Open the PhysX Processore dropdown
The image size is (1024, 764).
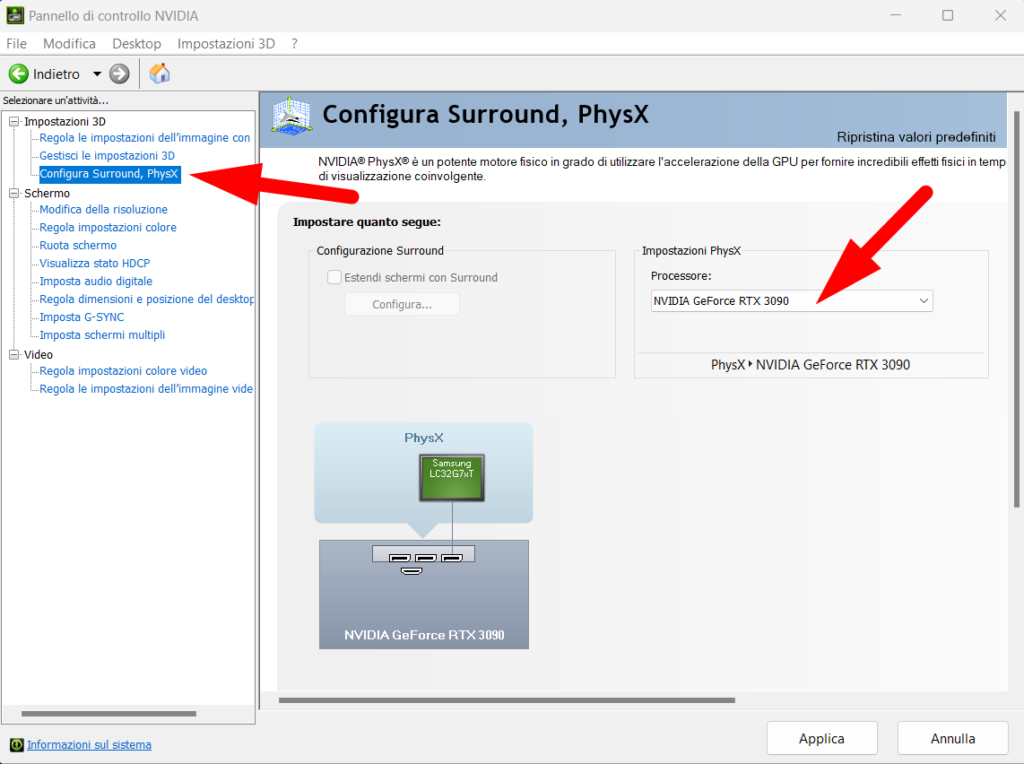(792, 301)
